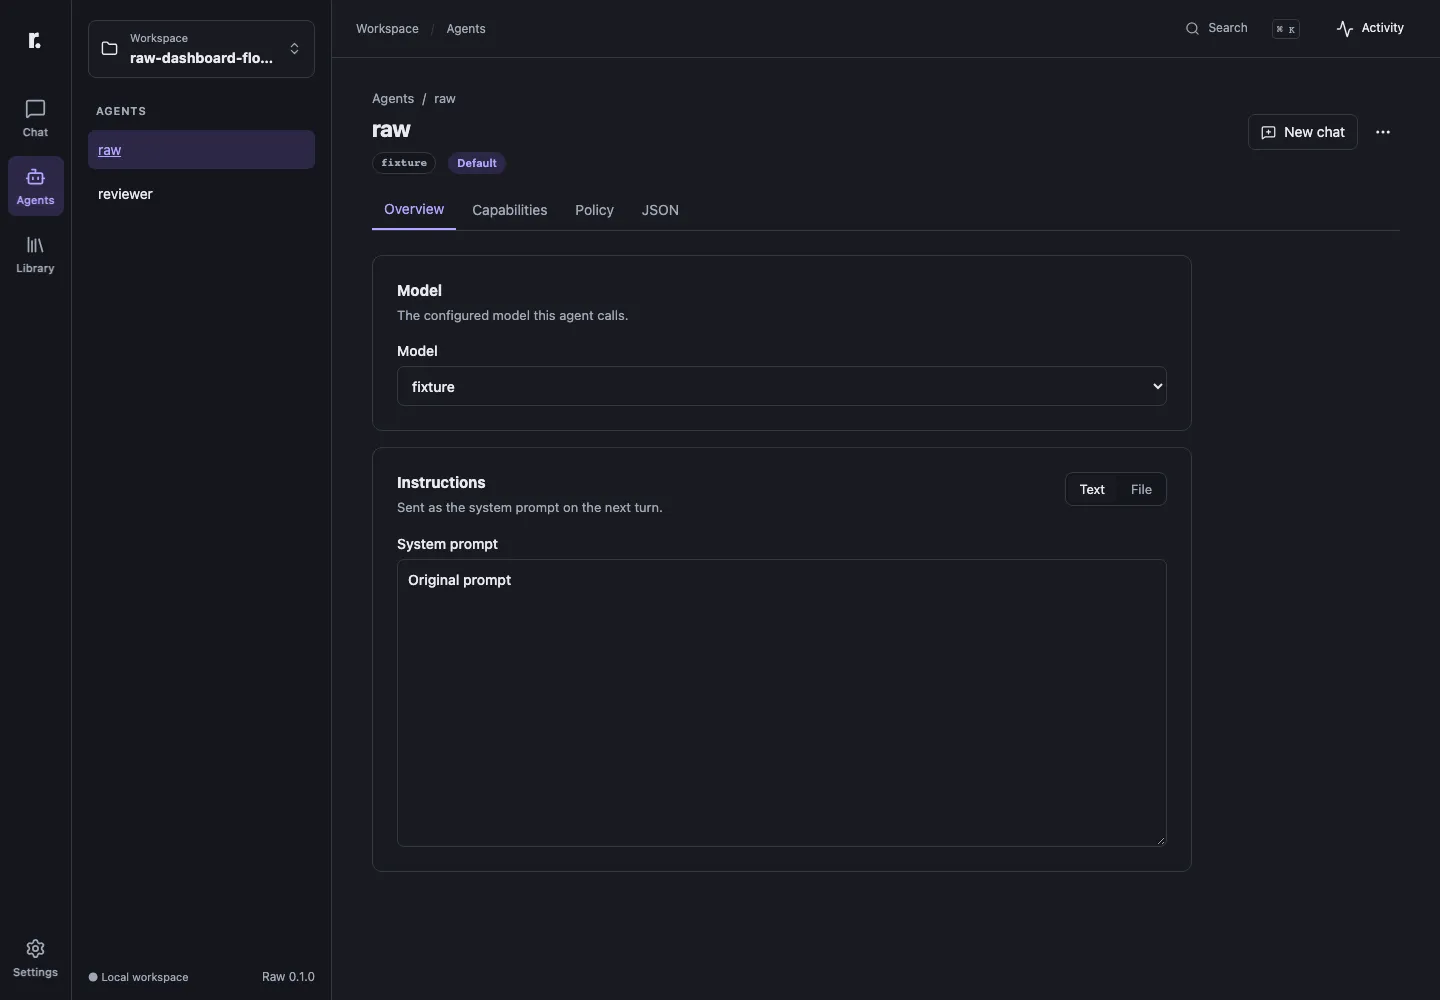Select the raw agent in list
The image size is (1440, 1000).
pos(201,150)
